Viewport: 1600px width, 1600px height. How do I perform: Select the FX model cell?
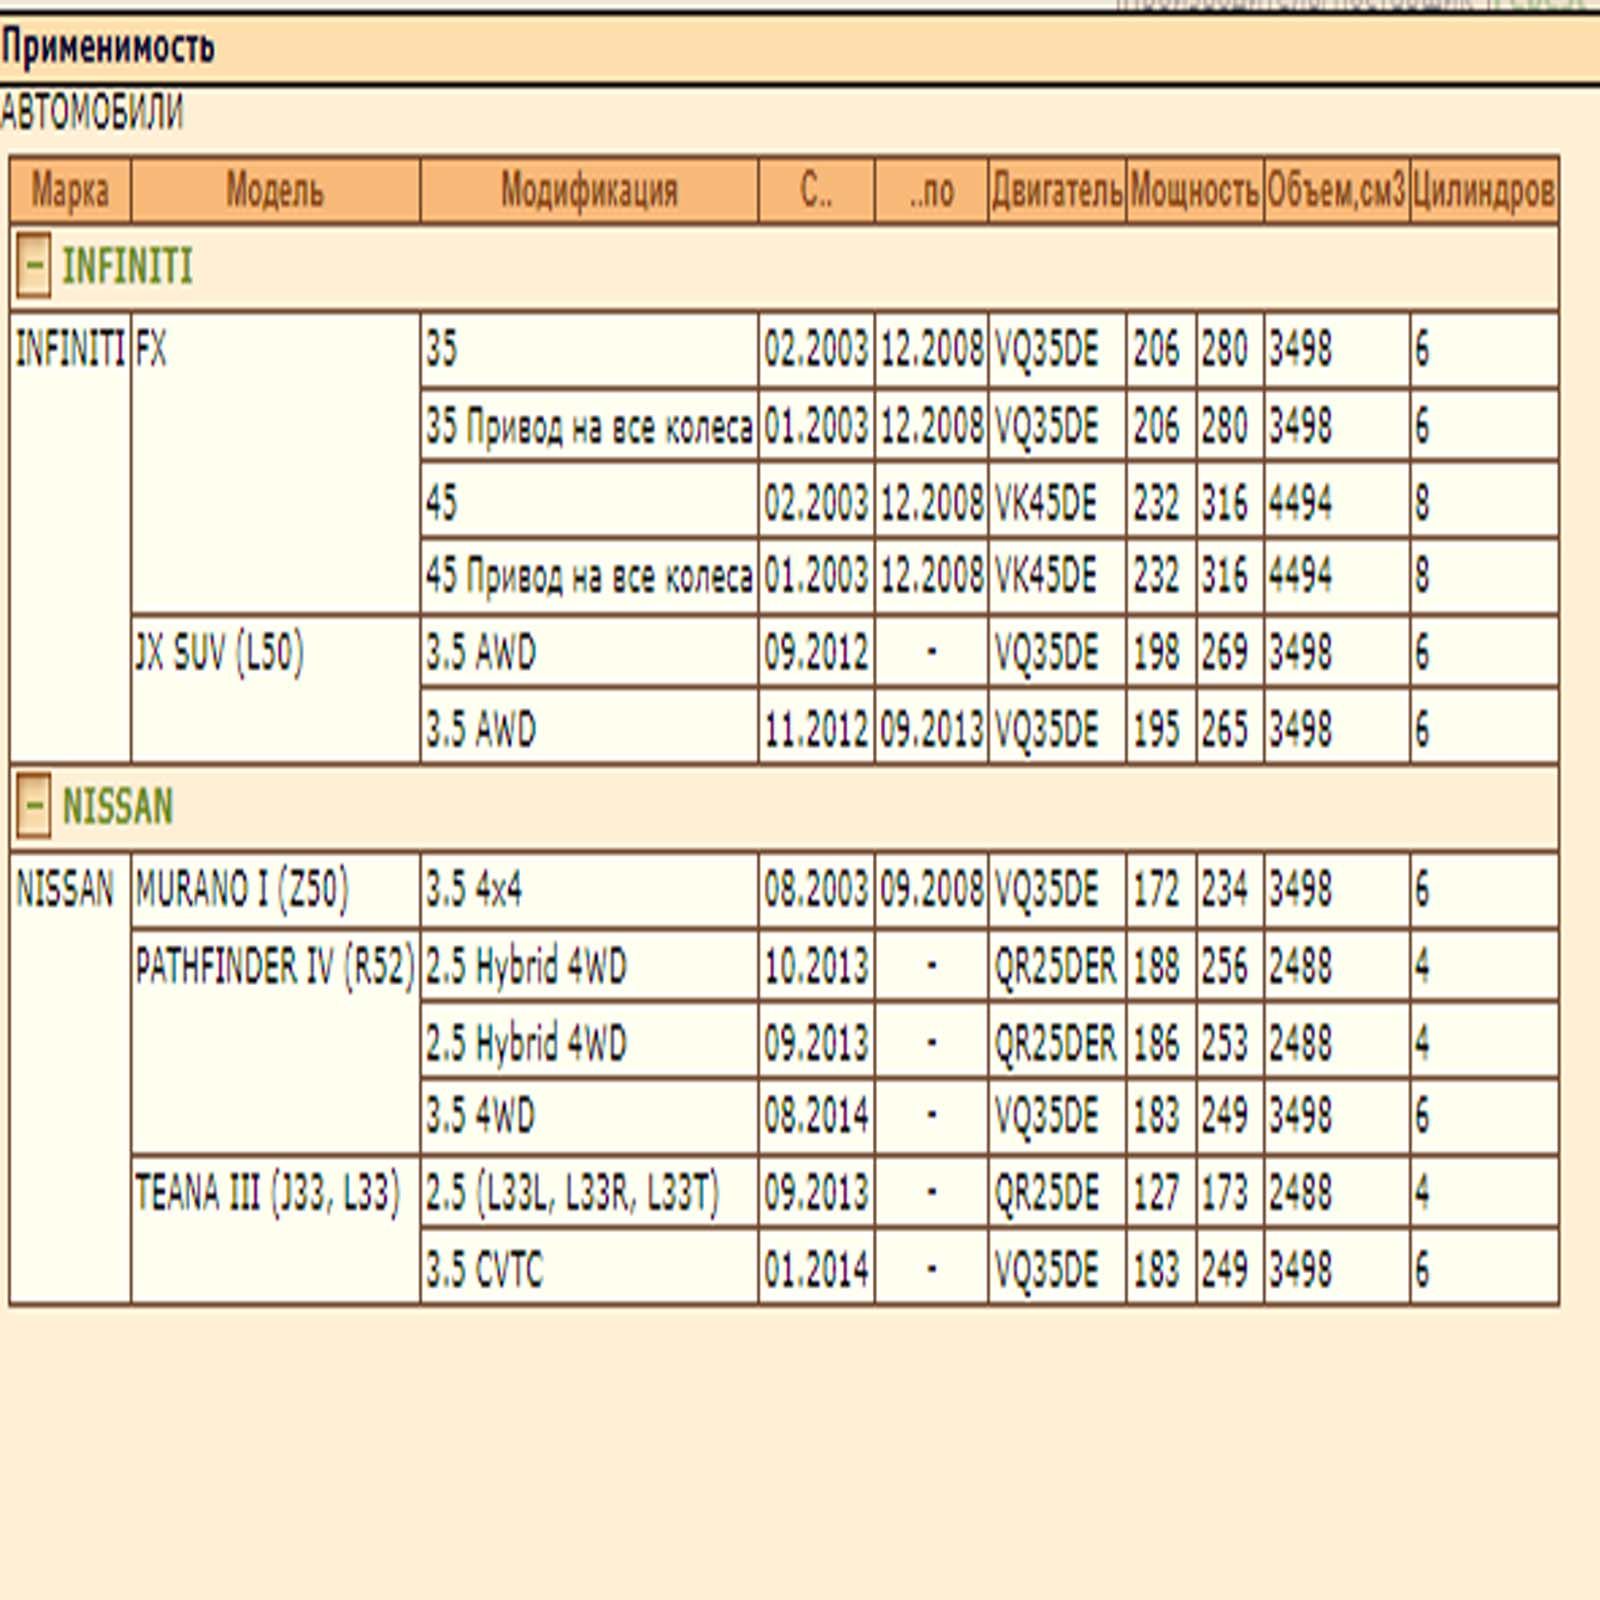click(x=275, y=463)
